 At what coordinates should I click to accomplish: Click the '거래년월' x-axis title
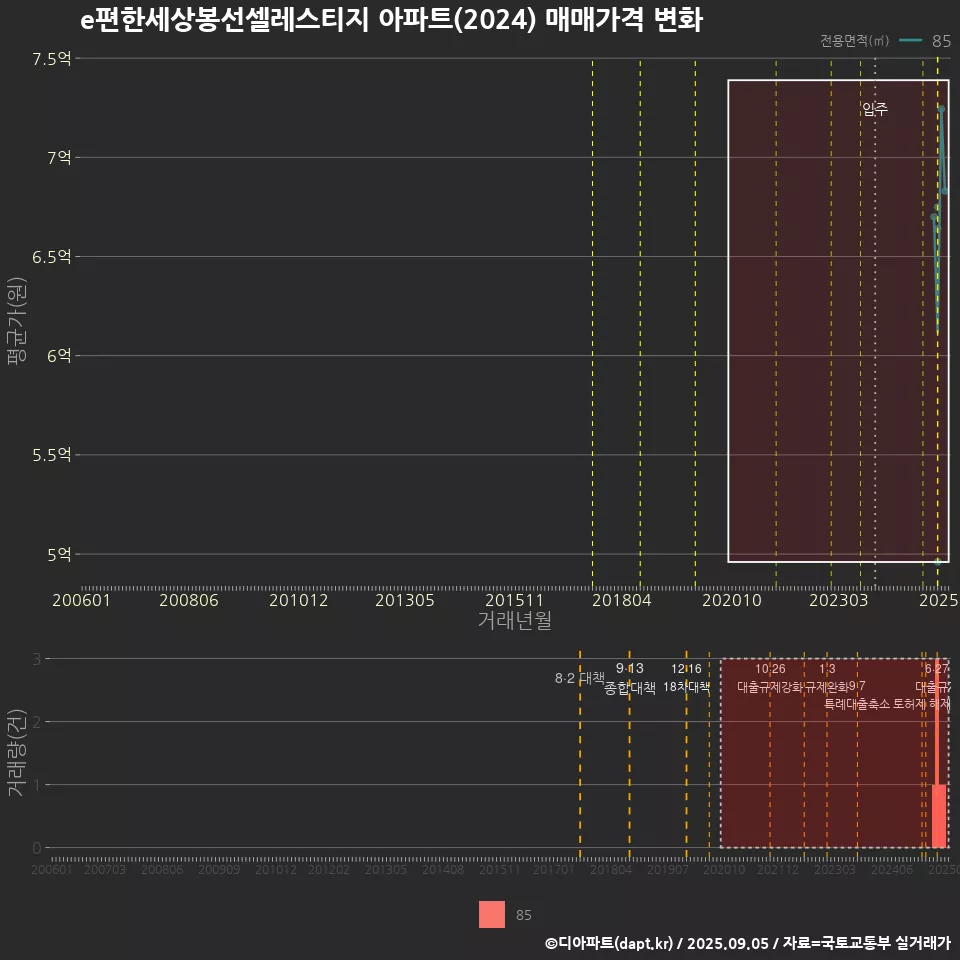click(515, 620)
